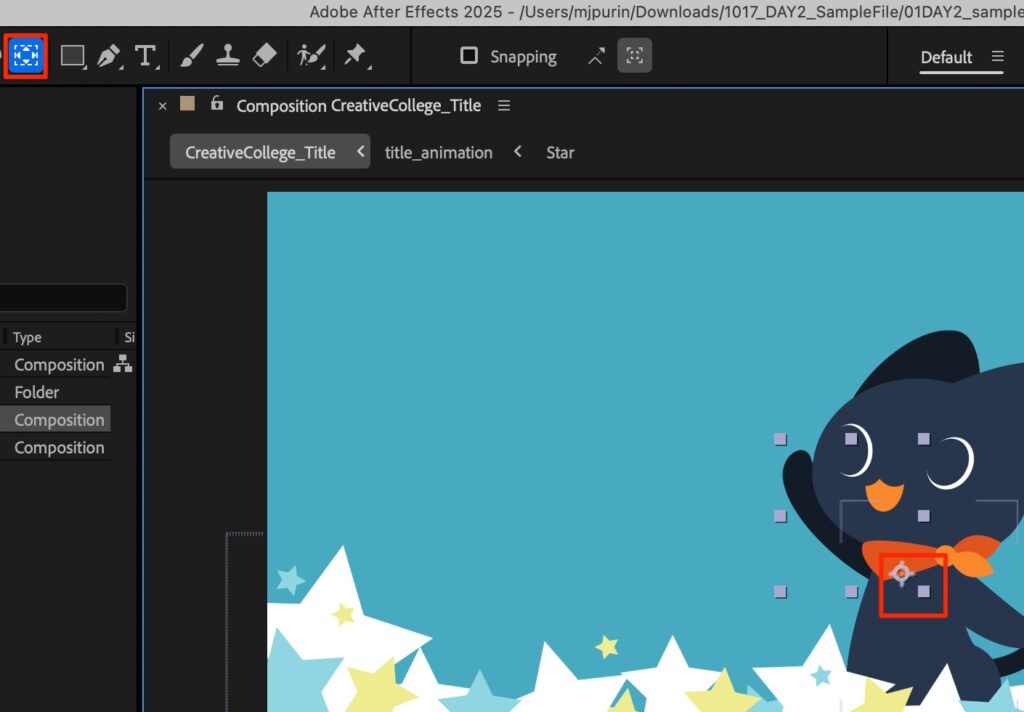Image resolution: width=1024 pixels, height=712 pixels.
Task: Select the Brush tool
Action: [191, 56]
